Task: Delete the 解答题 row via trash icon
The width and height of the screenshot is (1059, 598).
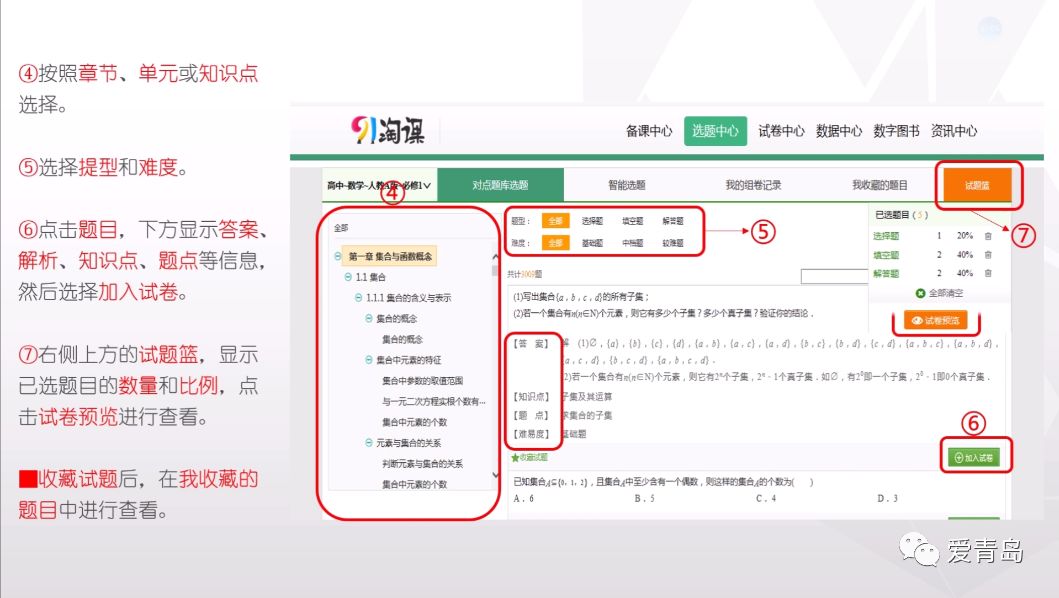Action: [988, 274]
